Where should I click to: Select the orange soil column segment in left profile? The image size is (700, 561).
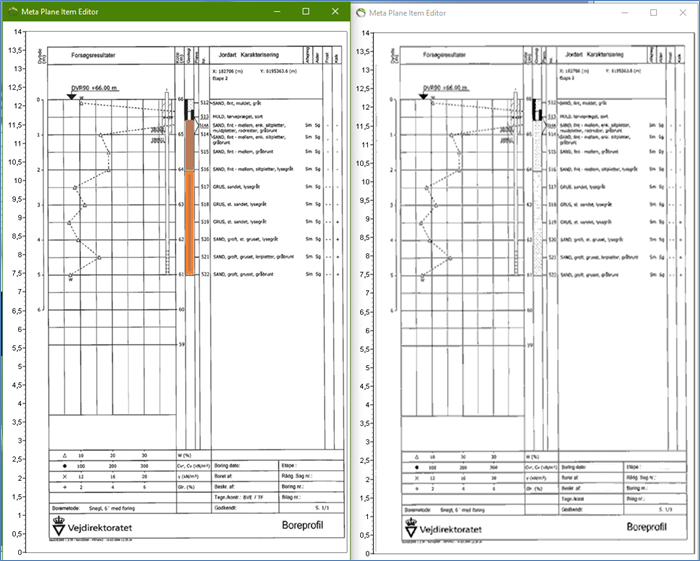pos(190,223)
